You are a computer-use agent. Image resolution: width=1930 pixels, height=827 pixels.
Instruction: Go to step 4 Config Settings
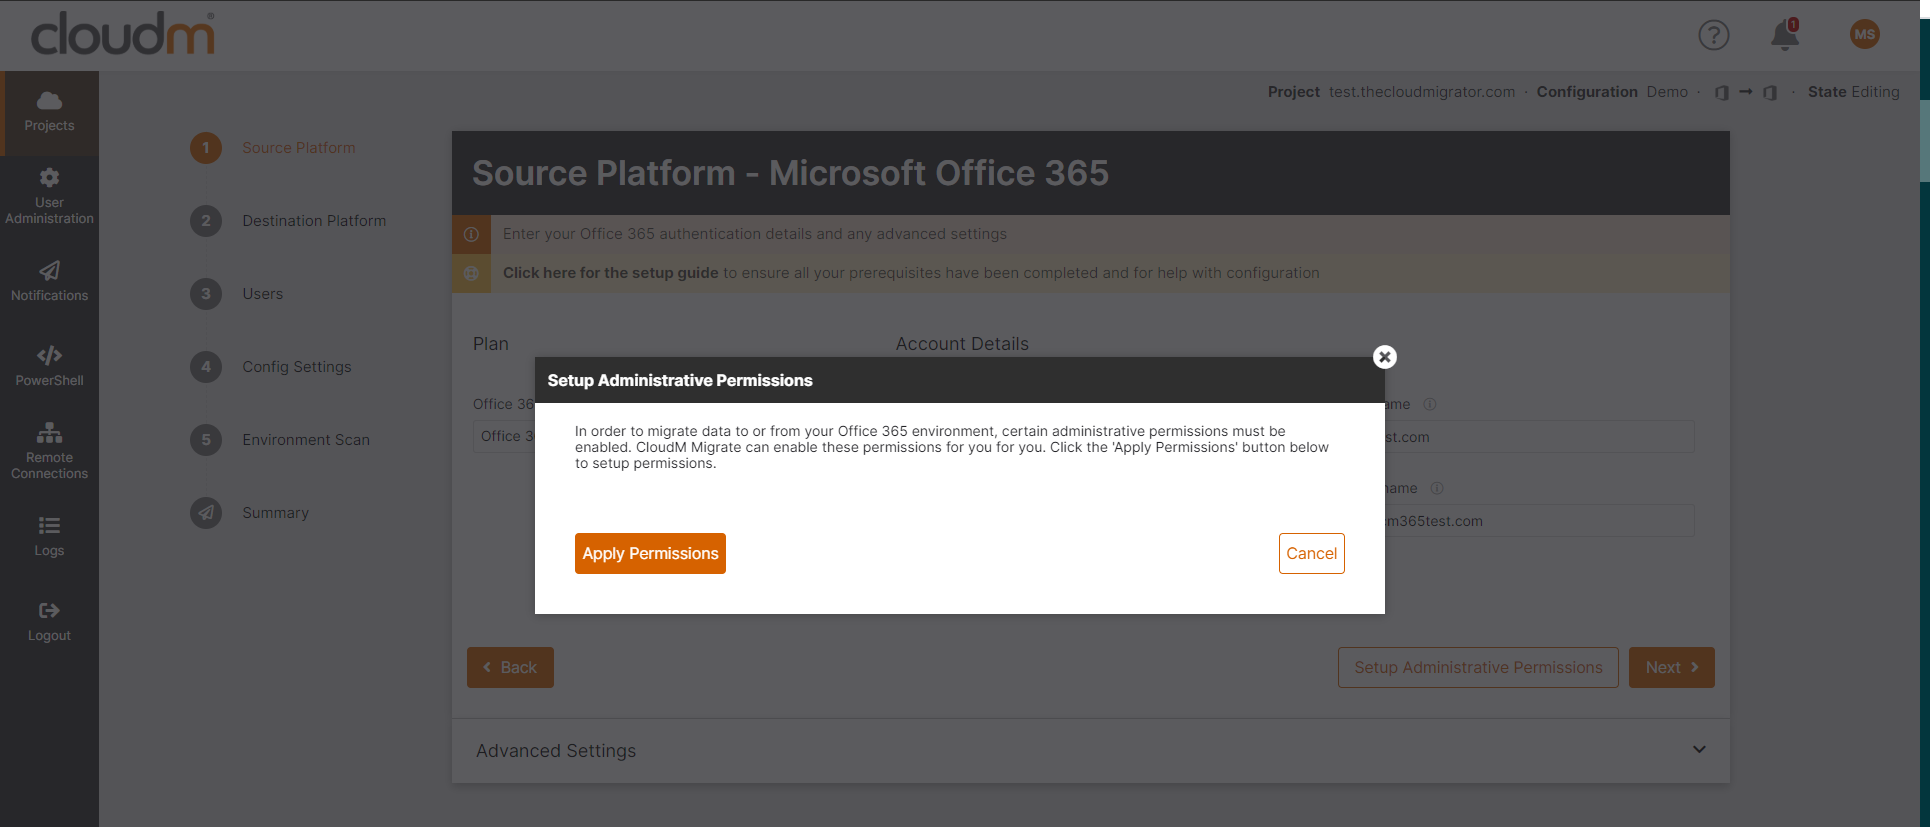point(271,367)
